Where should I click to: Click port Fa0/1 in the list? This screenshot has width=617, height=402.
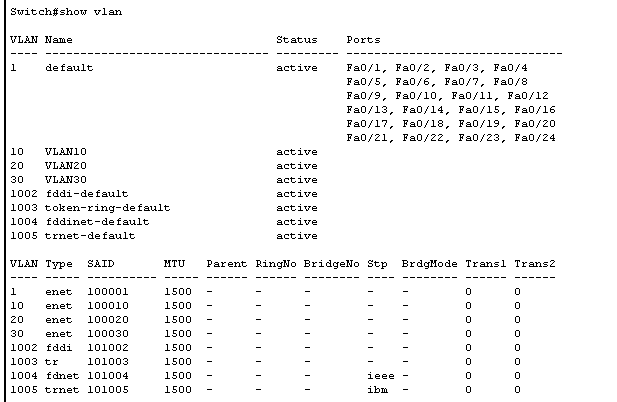(x=364, y=68)
